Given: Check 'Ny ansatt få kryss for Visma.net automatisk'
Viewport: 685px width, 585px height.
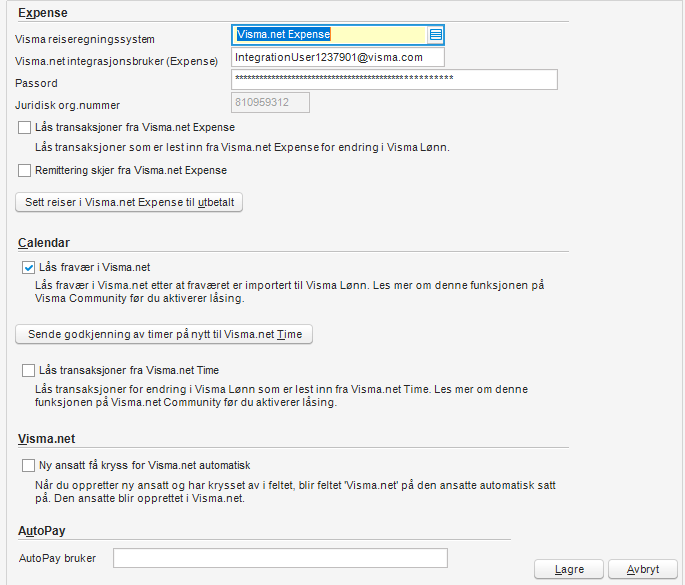Looking at the screenshot, I should tap(28, 466).
